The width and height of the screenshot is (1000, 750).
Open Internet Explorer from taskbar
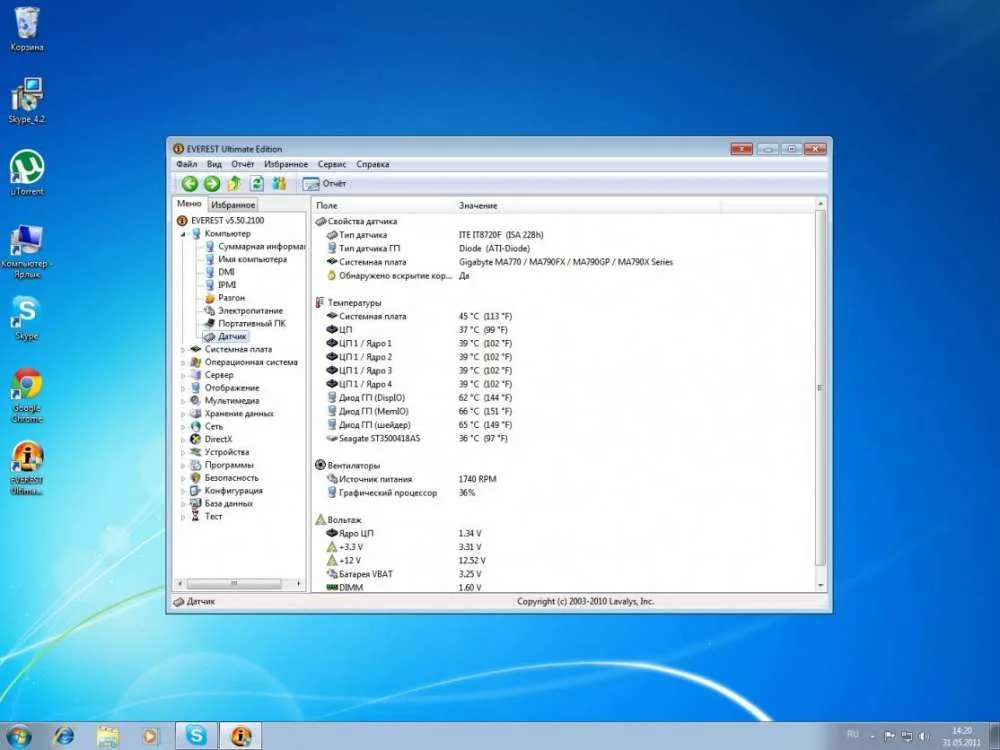(x=63, y=737)
